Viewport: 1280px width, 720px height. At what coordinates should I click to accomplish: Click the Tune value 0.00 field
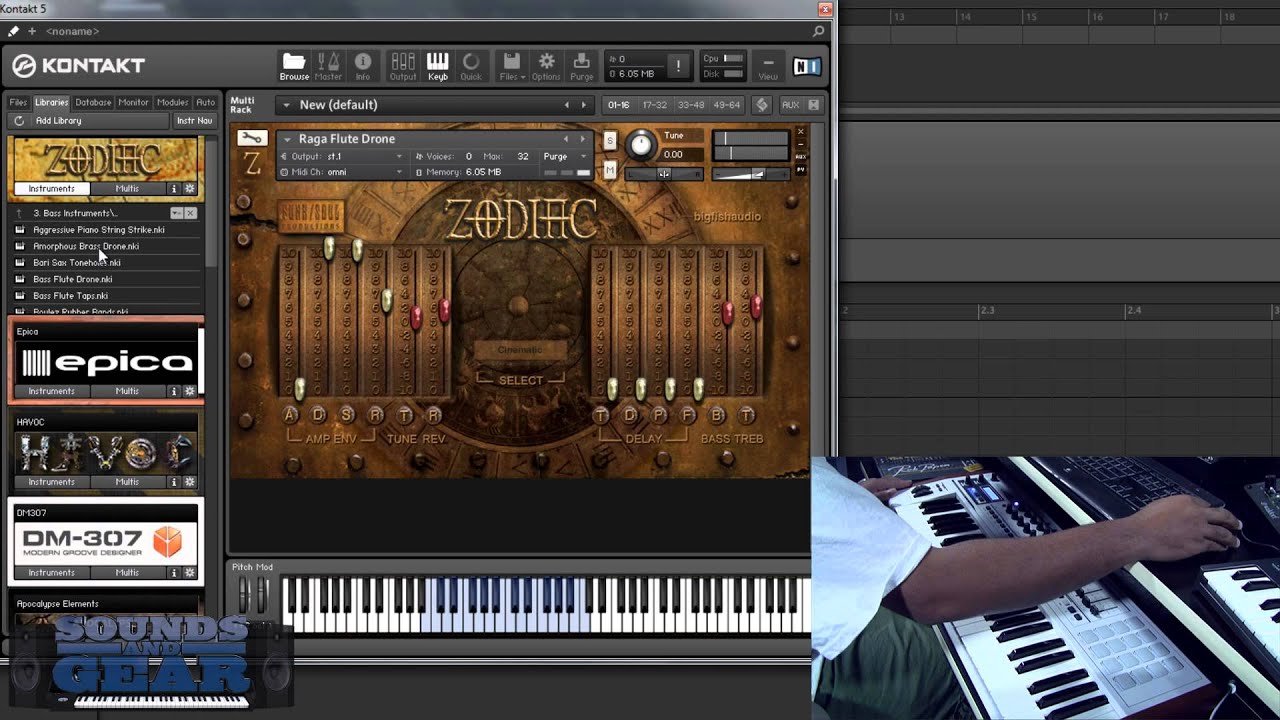[680, 155]
